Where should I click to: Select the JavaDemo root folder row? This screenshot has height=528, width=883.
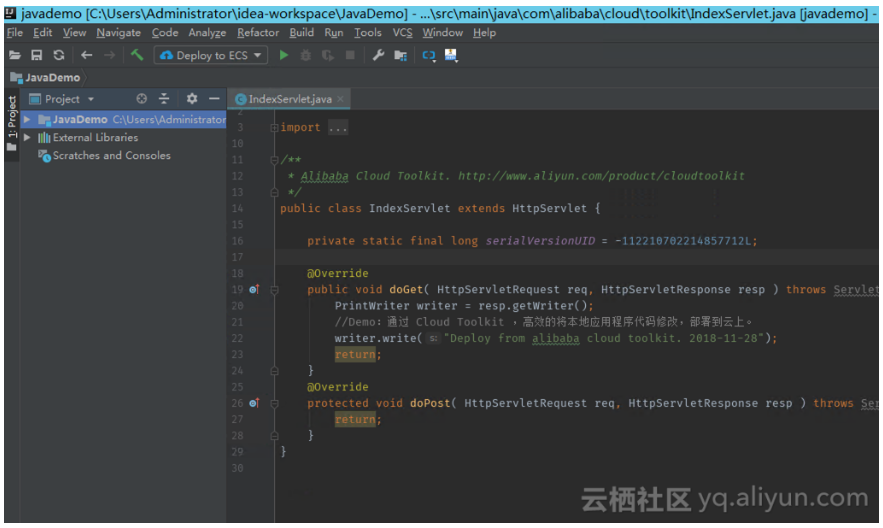(123, 119)
